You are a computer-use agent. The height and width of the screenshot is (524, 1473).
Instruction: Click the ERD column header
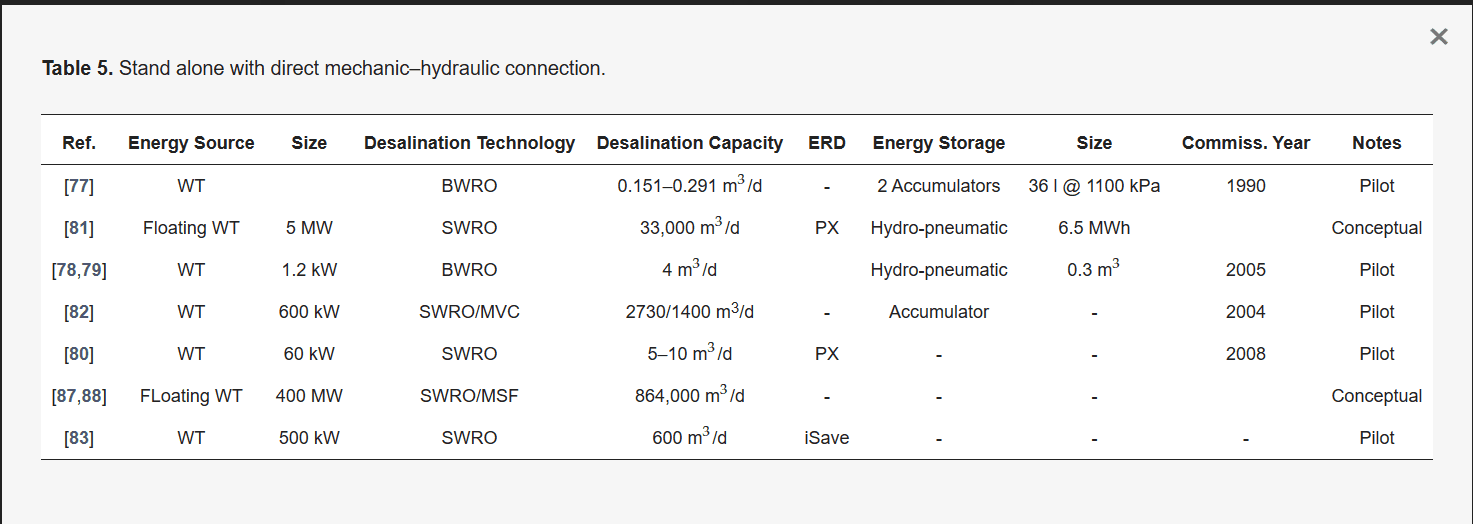point(827,143)
